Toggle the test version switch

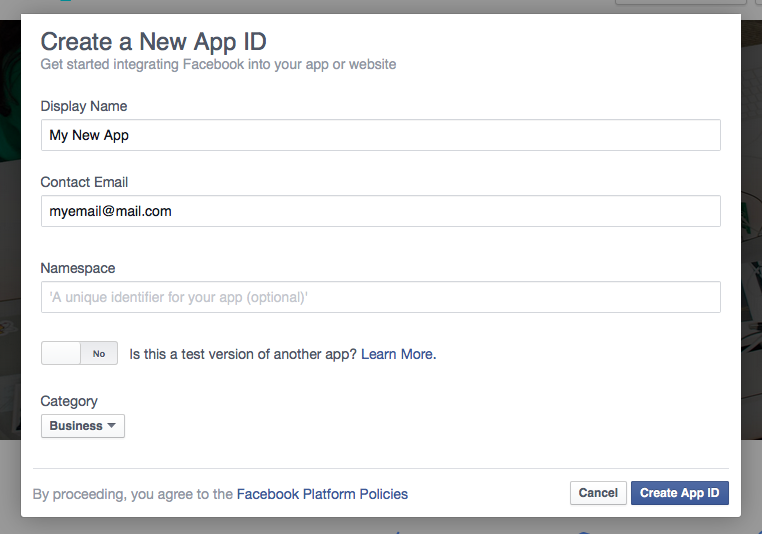[79, 353]
